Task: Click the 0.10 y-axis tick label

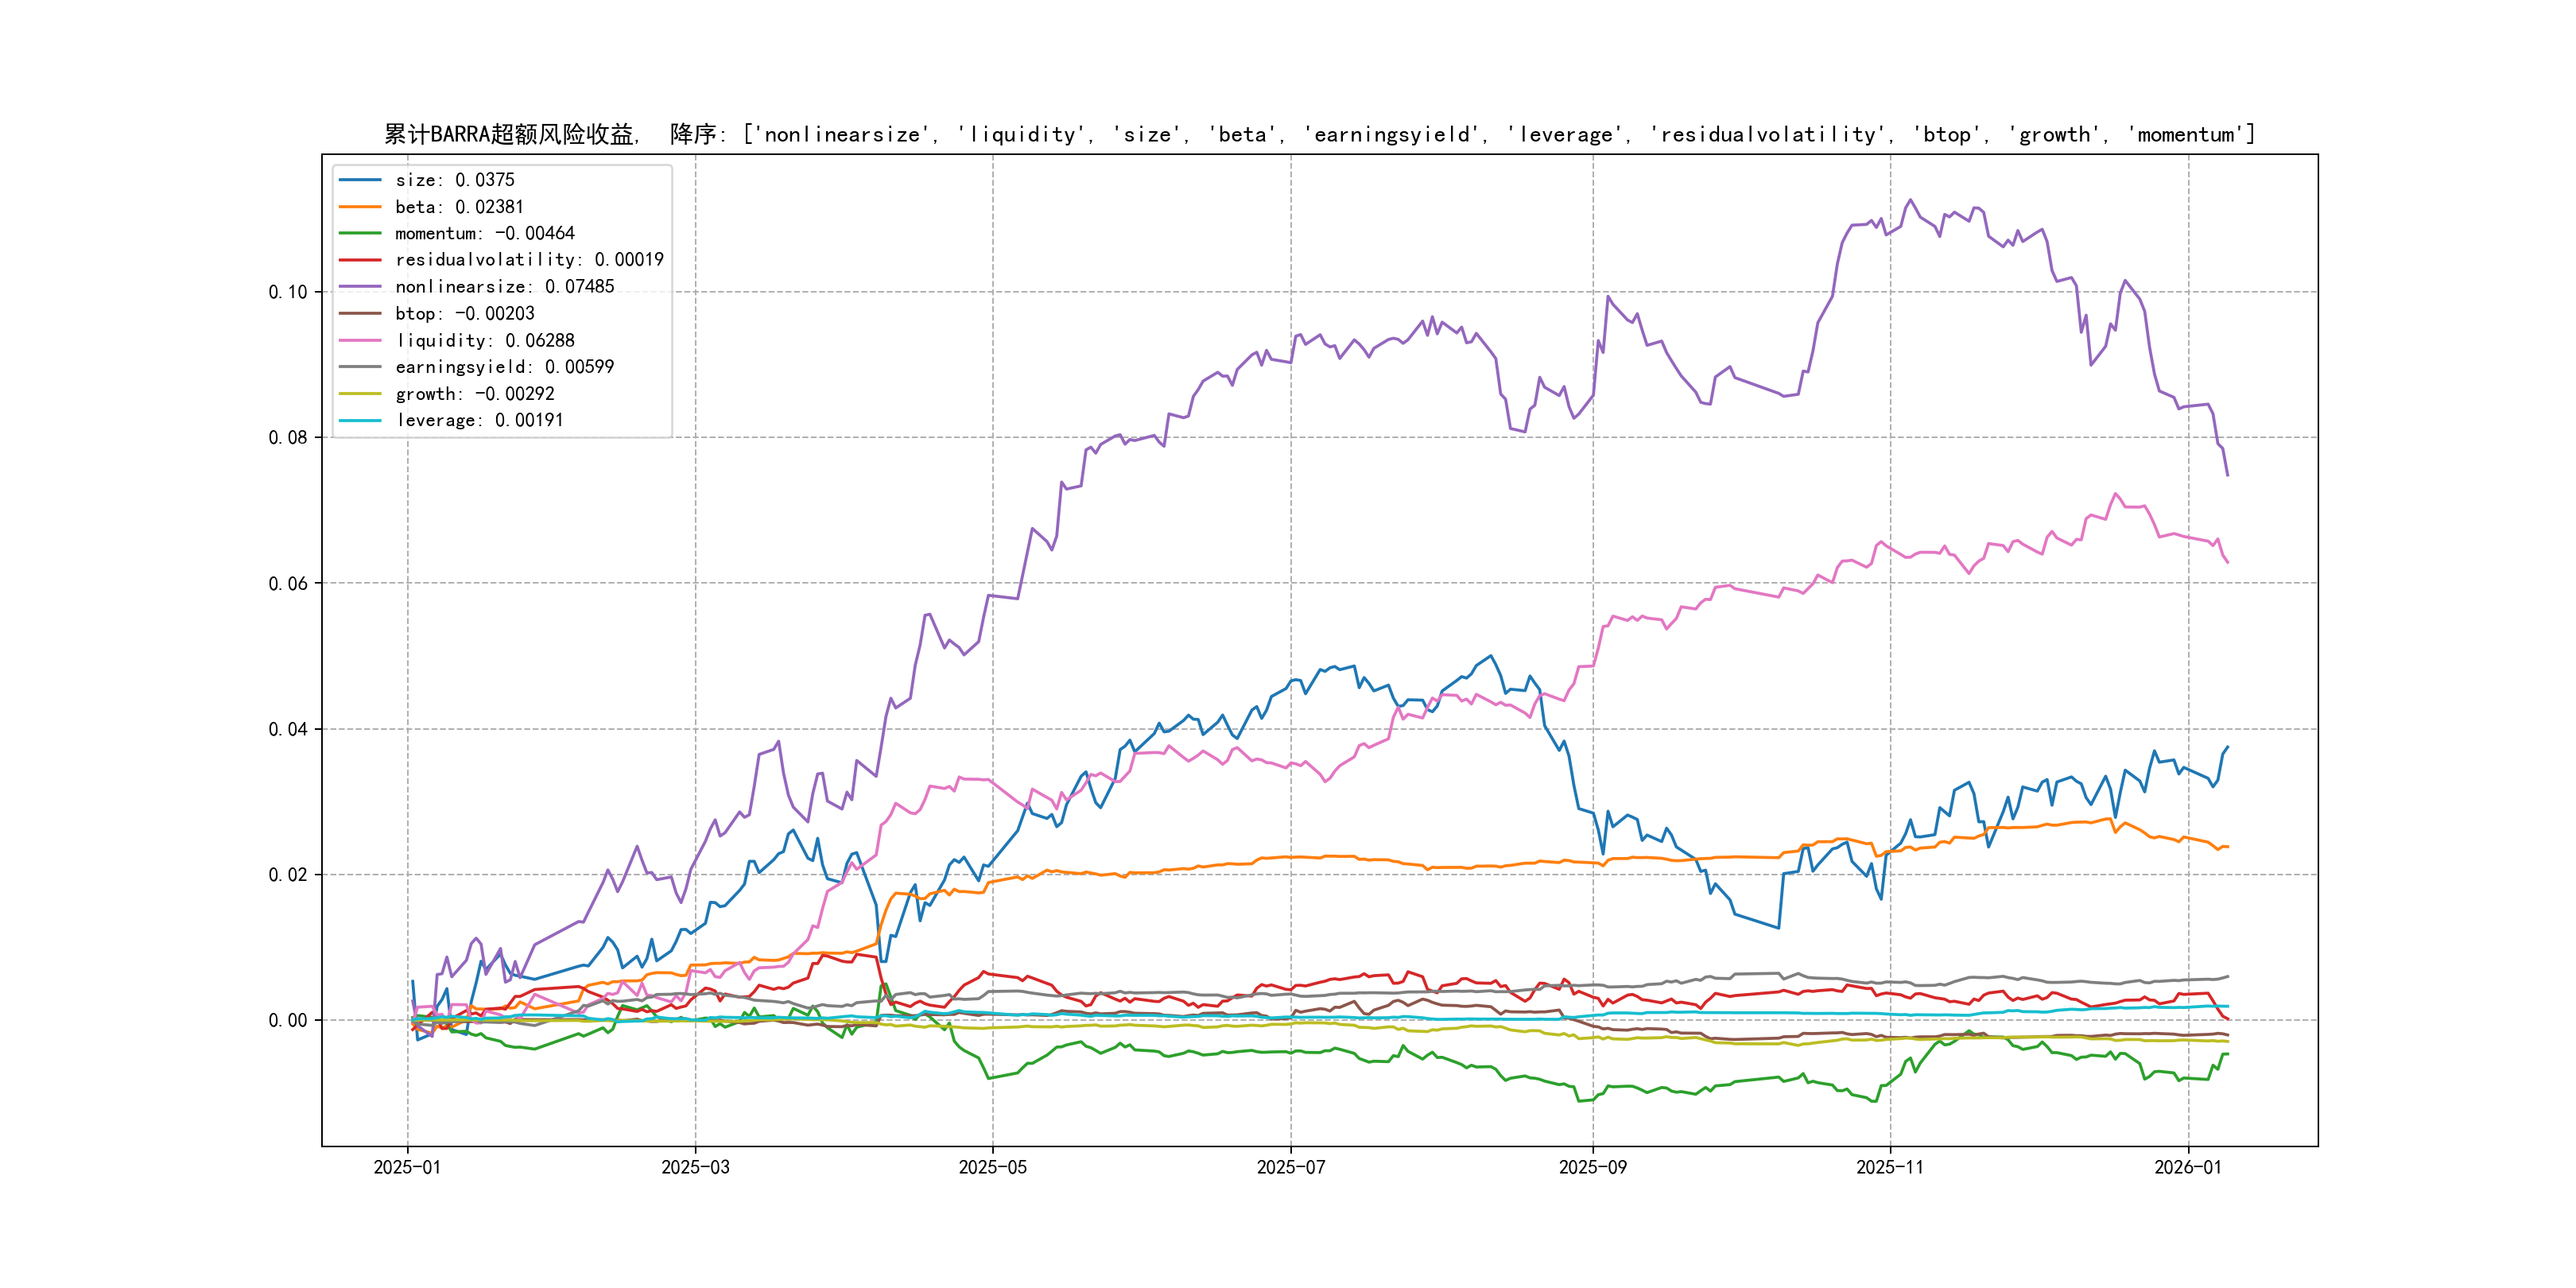Action: (288, 292)
